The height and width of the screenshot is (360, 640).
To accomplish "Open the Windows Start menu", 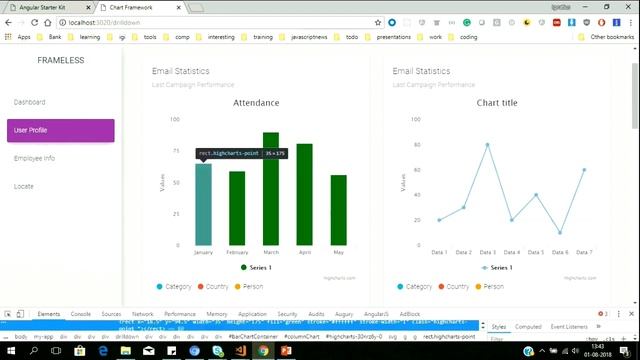I will [11, 351].
